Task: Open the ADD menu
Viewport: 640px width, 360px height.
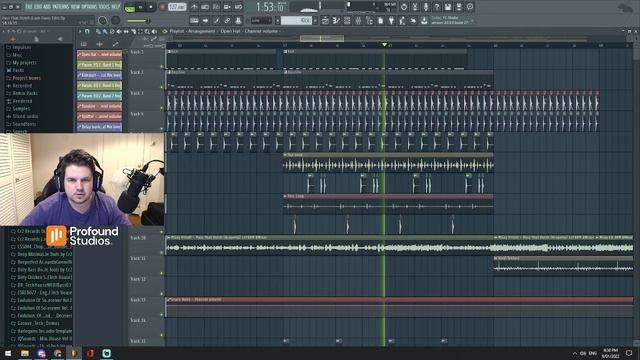Action: point(47,7)
